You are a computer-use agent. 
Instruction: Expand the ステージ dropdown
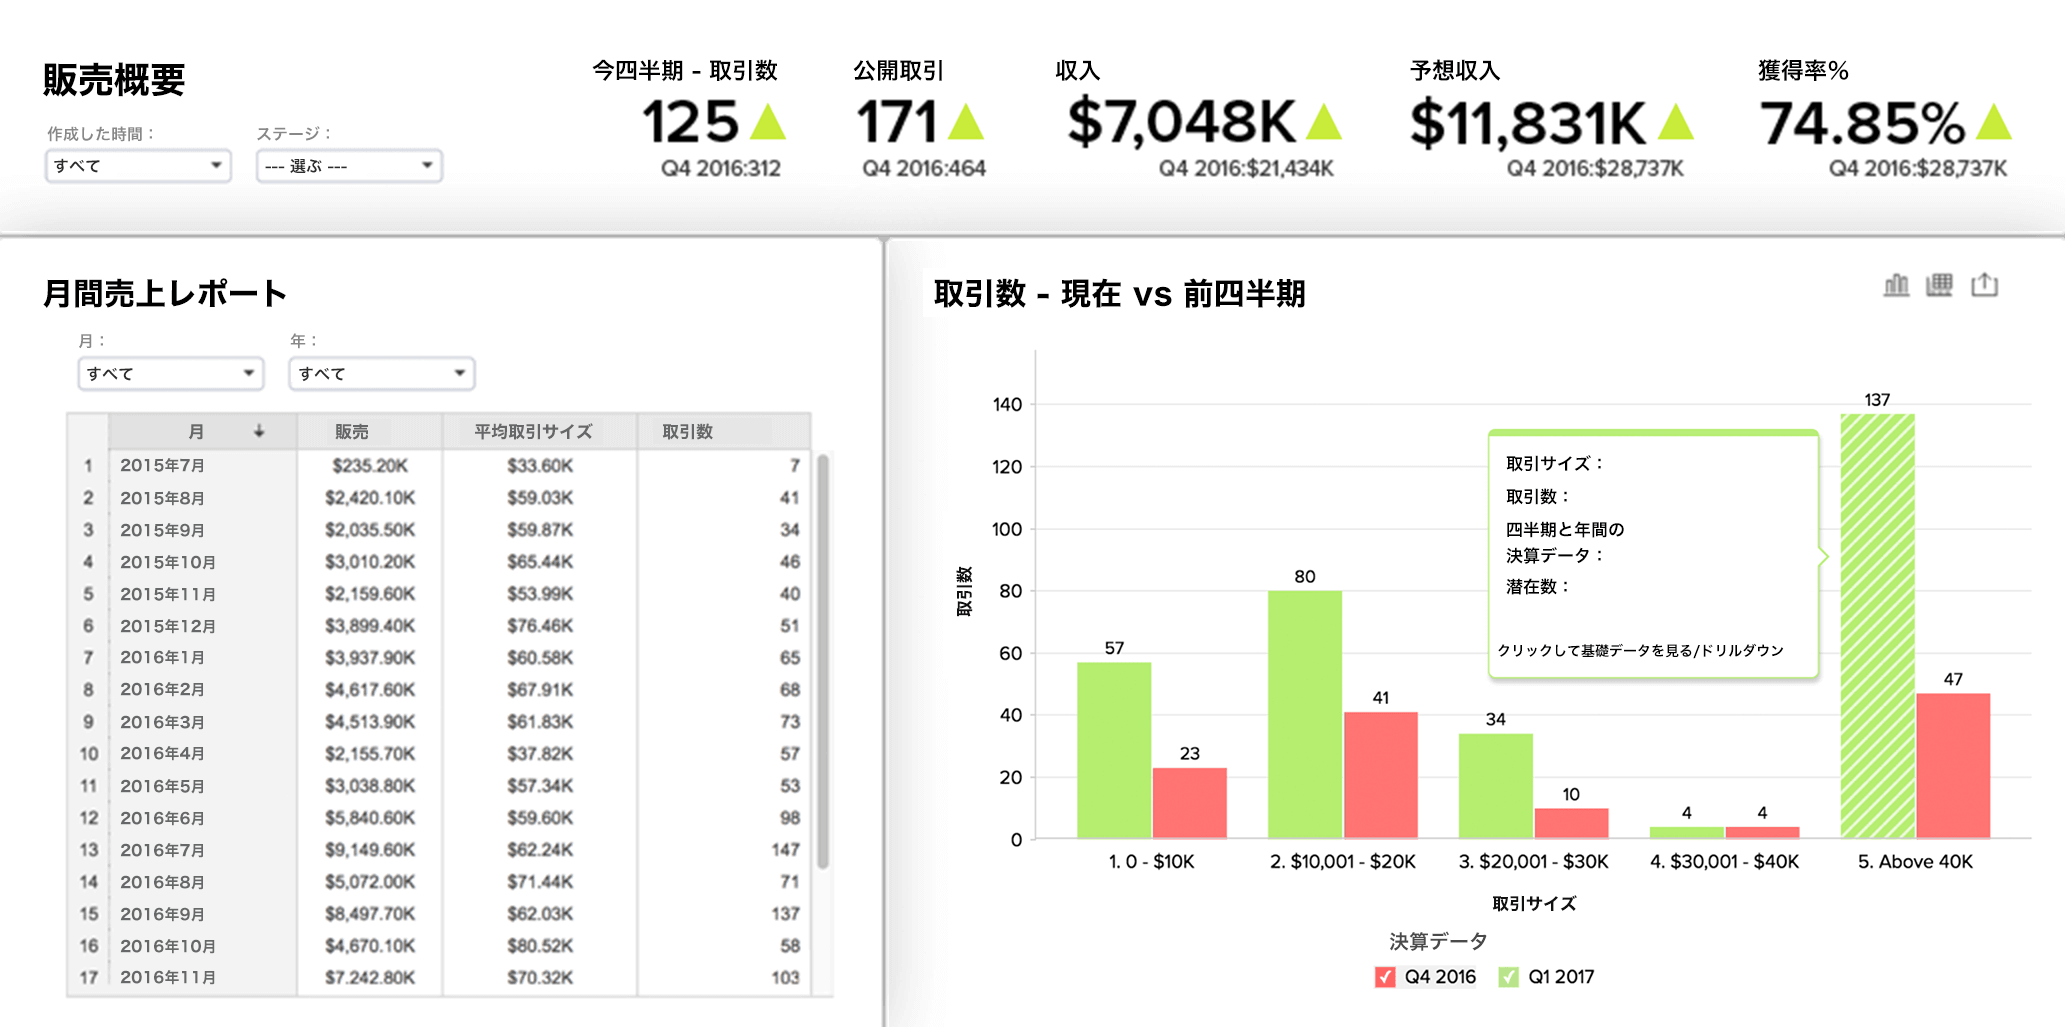point(349,166)
